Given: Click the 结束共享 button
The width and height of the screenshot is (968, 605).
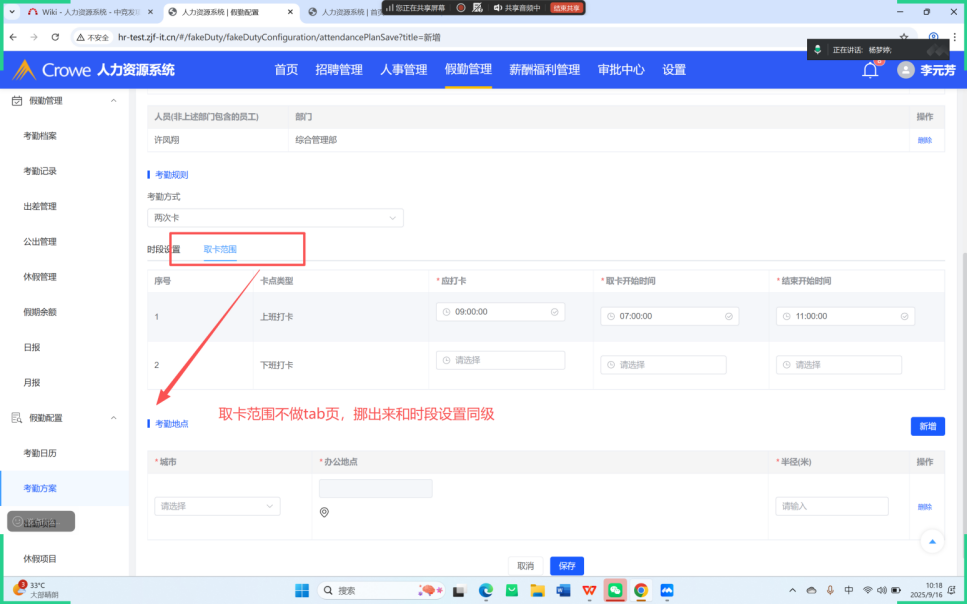Looking at the screenshot, I should (x=566, y=8).
